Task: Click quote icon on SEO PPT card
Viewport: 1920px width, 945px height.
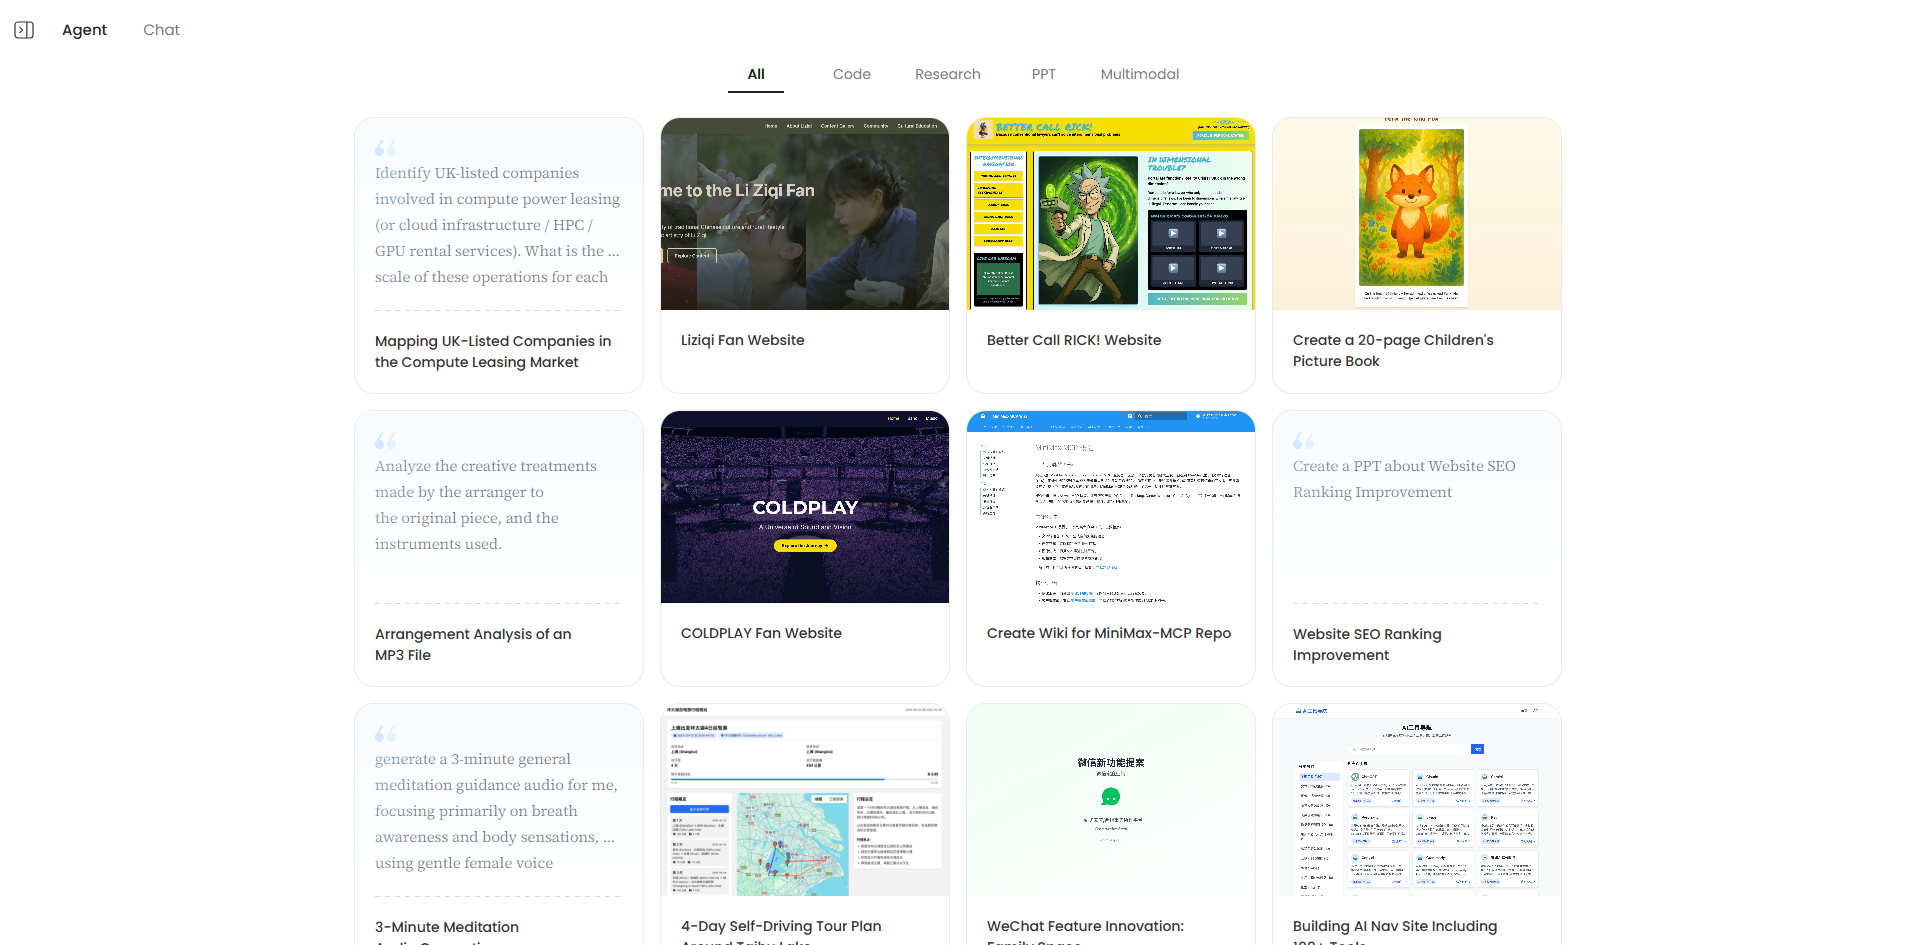Action: (x=1303, y=441)
